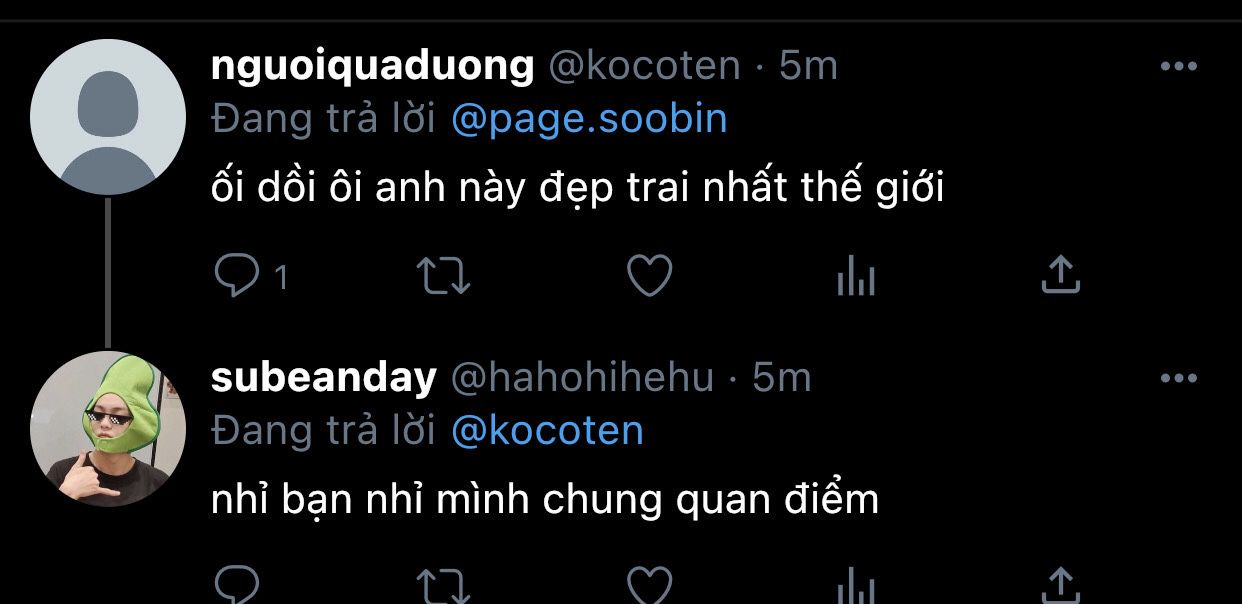Like subeanday's reply

(x=649, y=587)
